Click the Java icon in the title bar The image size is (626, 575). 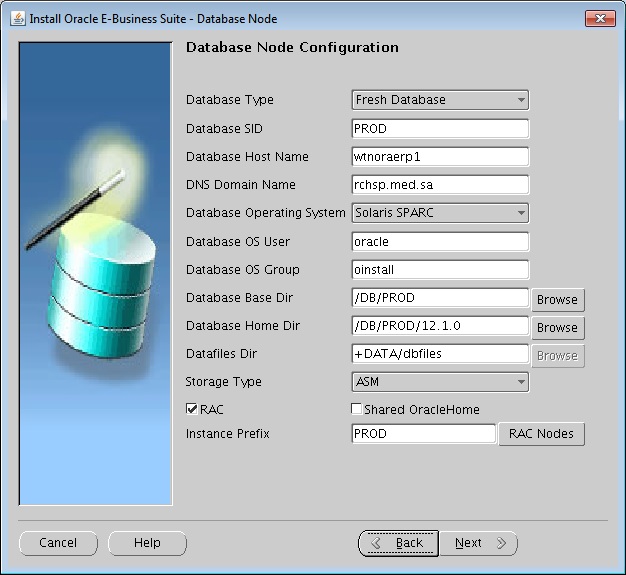(x=18, y=18)
